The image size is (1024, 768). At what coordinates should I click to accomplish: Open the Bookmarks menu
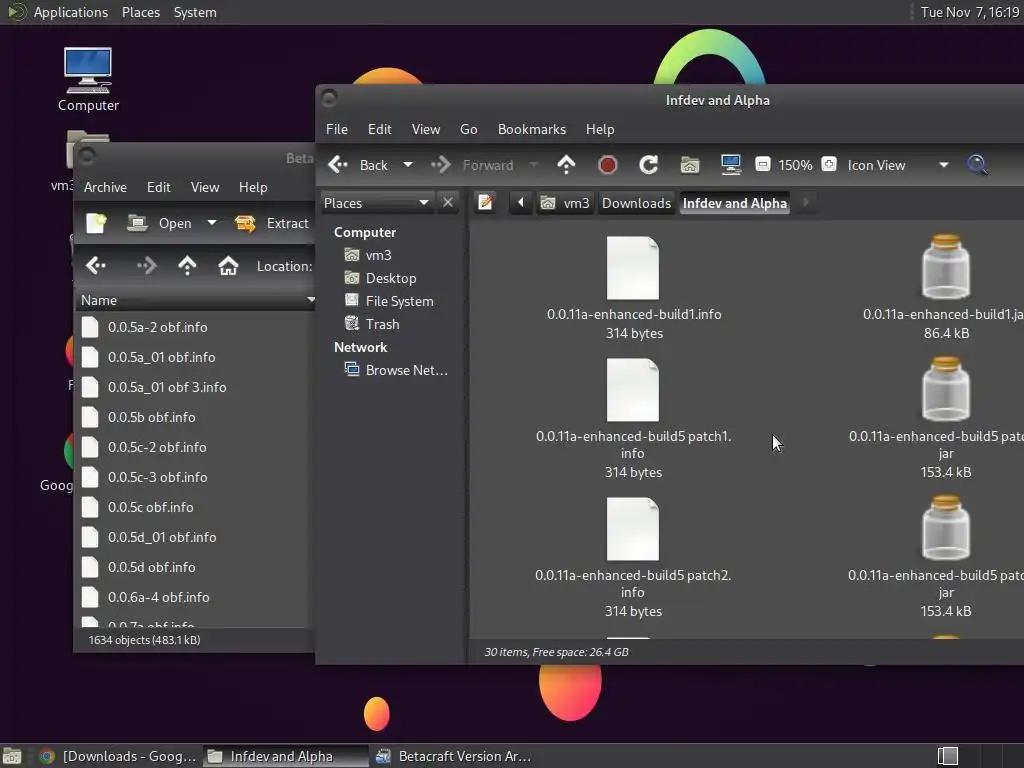coord(532,129)
